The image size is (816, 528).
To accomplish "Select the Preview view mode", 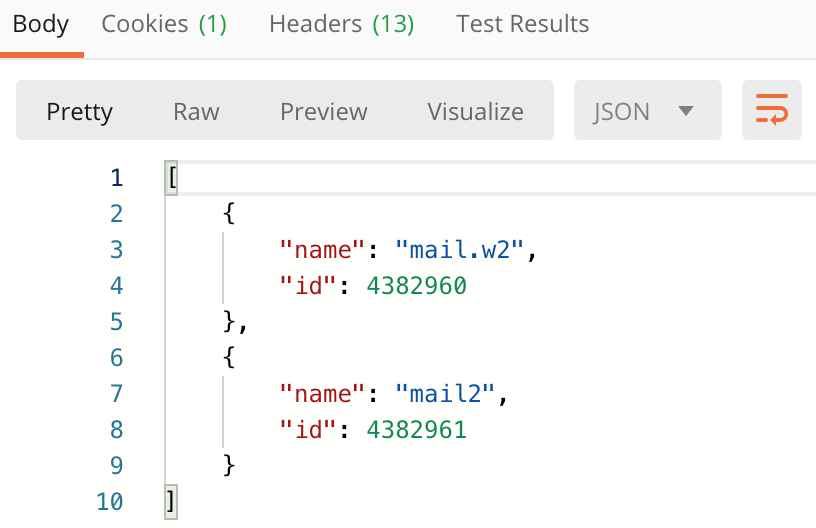I will click(x=324, y=111).
